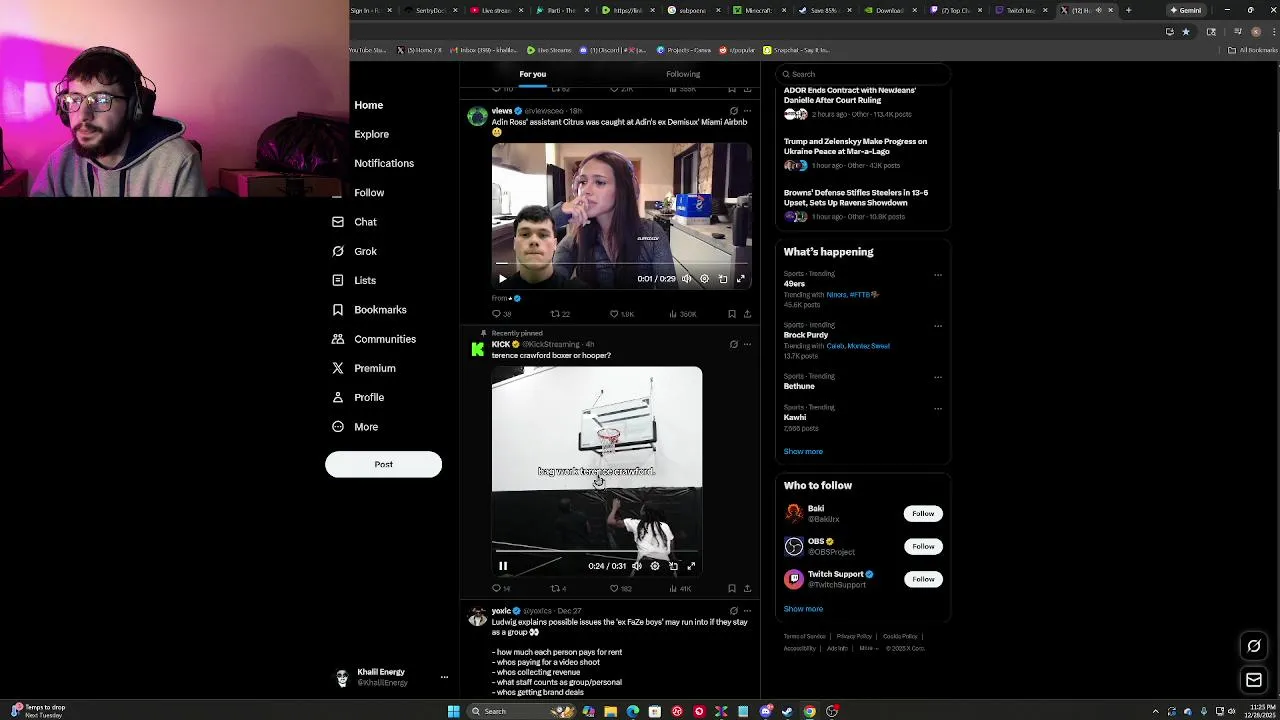Open more options for 49ers trend
Screen dimensions: 1280x720
pyautogui.click(x=938, y=274)
